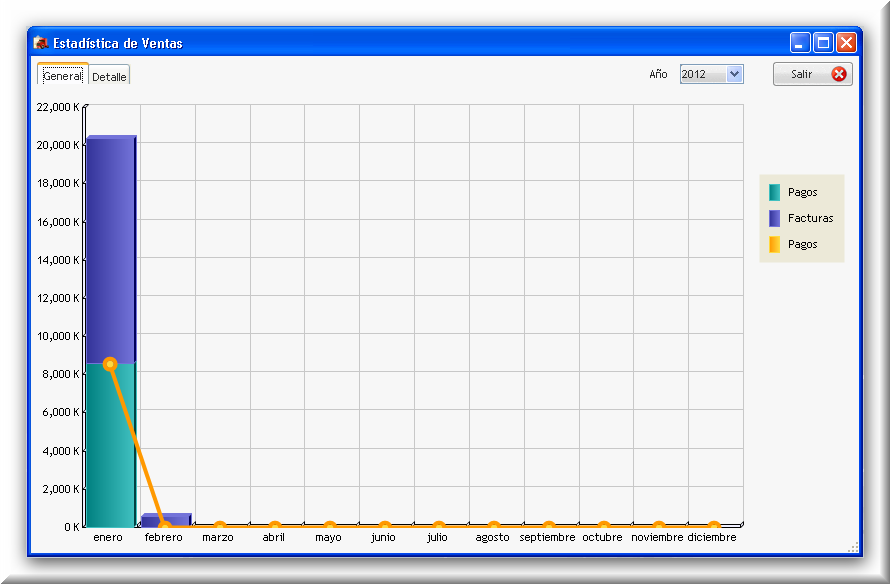Click the teal enero Pagos bar
The width and height of the screenshot is (890, 584).
111,446
